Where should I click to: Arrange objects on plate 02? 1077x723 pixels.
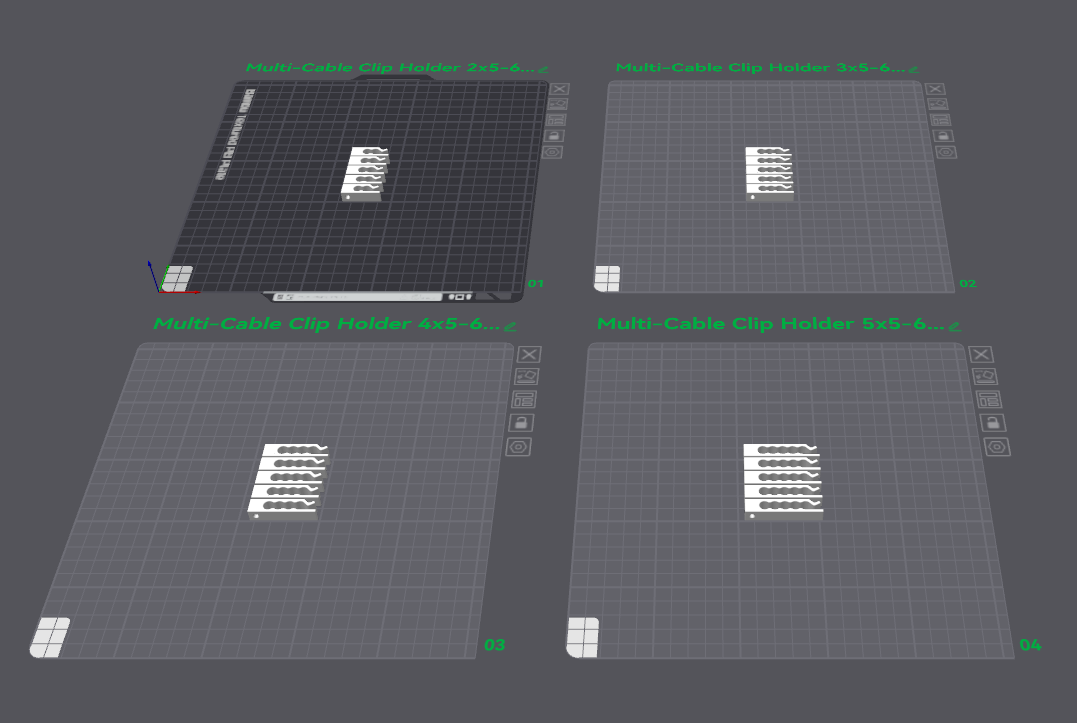pos(940,120)
